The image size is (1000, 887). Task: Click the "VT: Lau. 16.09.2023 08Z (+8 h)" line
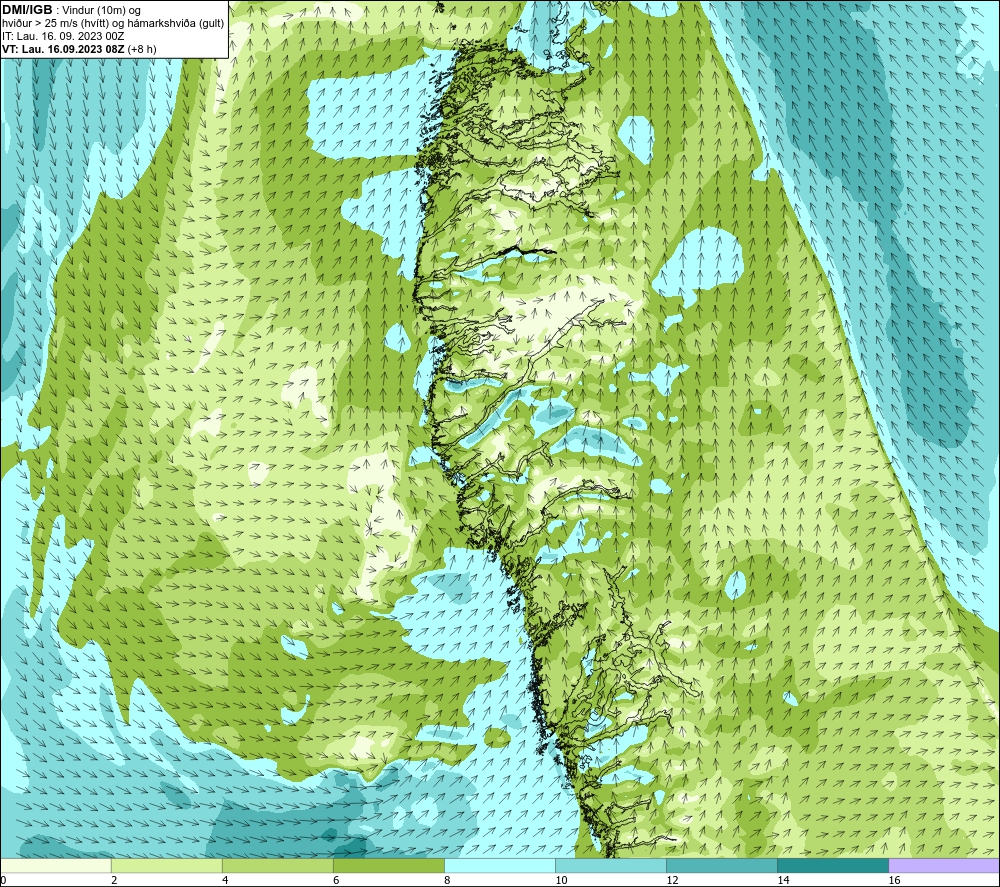pyautogui.click(x=79, y=49)
